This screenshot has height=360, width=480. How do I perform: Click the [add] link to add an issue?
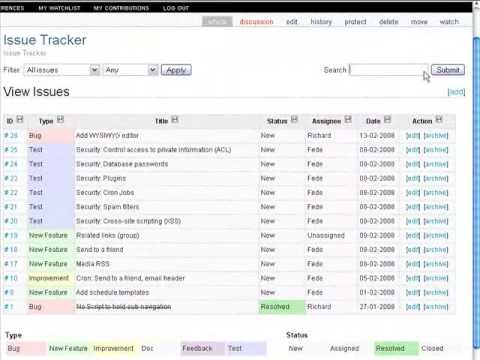click(456, 92)
